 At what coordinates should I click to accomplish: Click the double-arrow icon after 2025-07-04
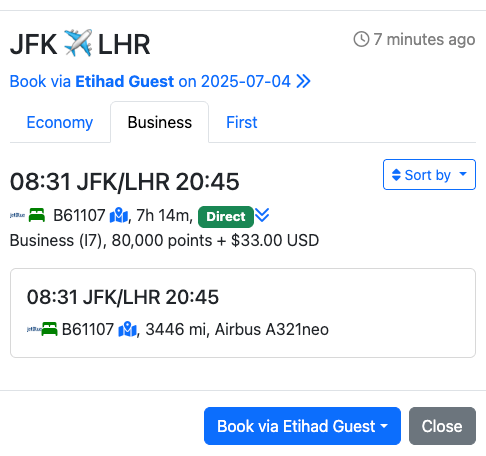coord(303,81)
